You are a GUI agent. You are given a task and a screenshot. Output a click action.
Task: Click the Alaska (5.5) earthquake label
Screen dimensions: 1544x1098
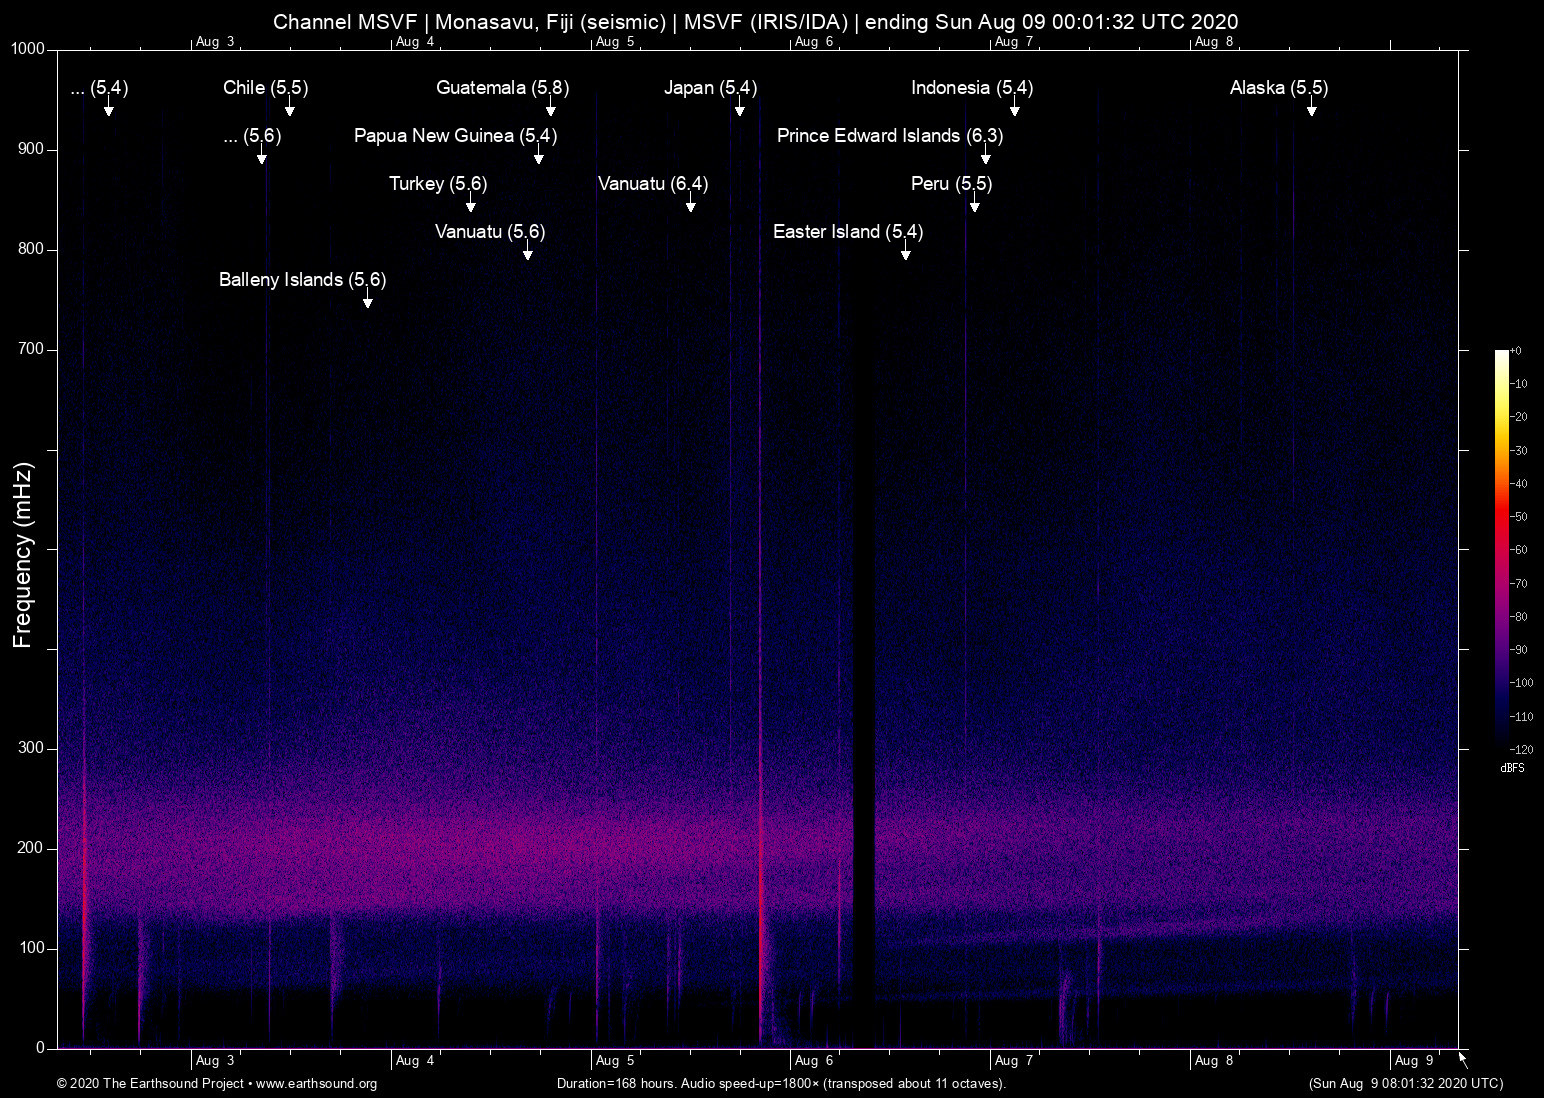click(x=1279, y=88)
